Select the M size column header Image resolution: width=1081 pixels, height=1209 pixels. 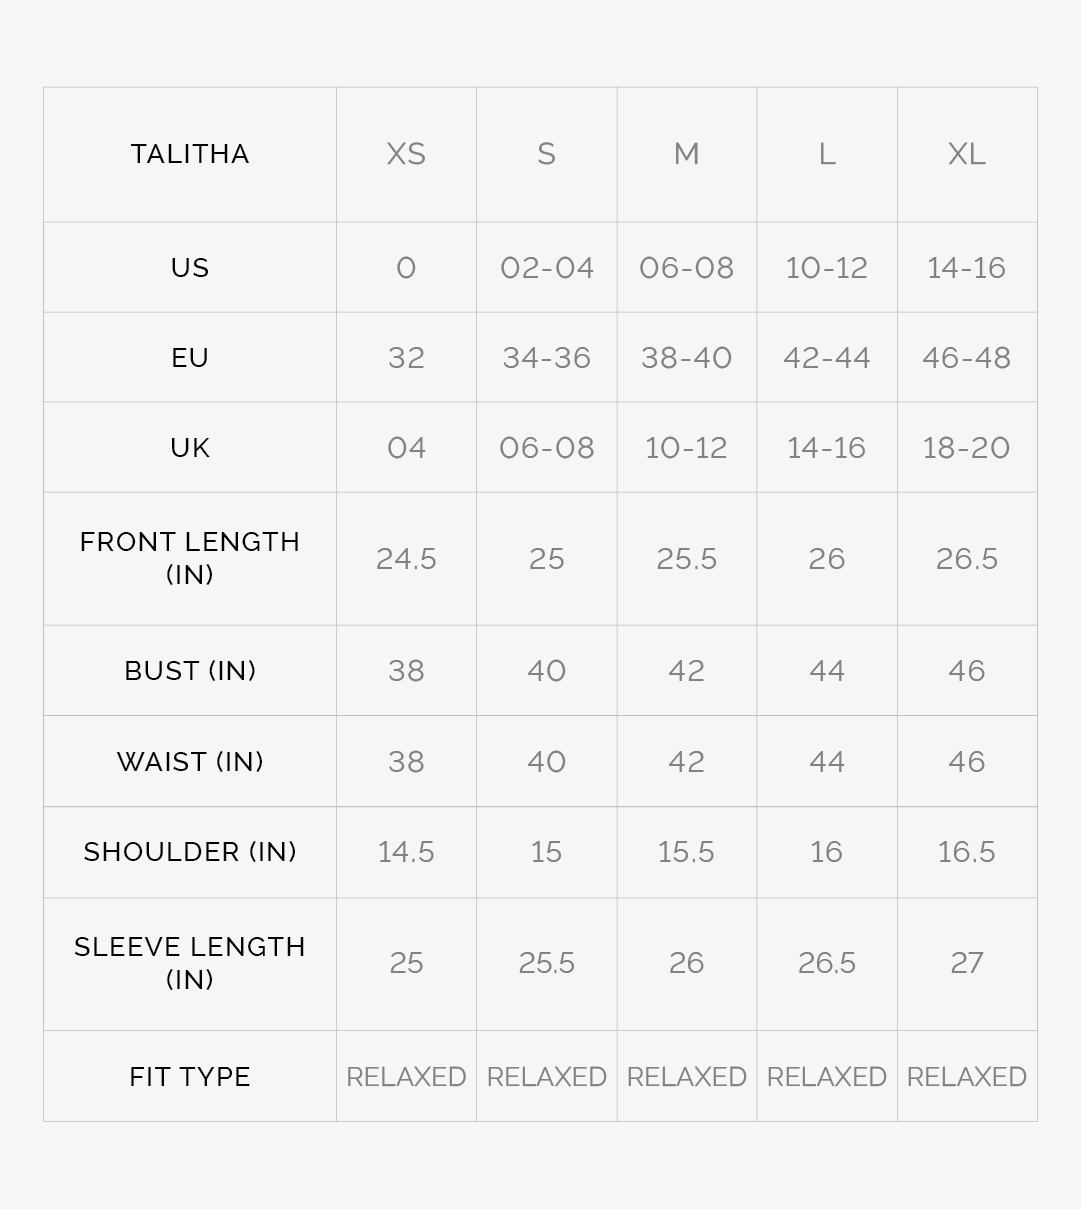pyautogui.click(x=686, y=154)
